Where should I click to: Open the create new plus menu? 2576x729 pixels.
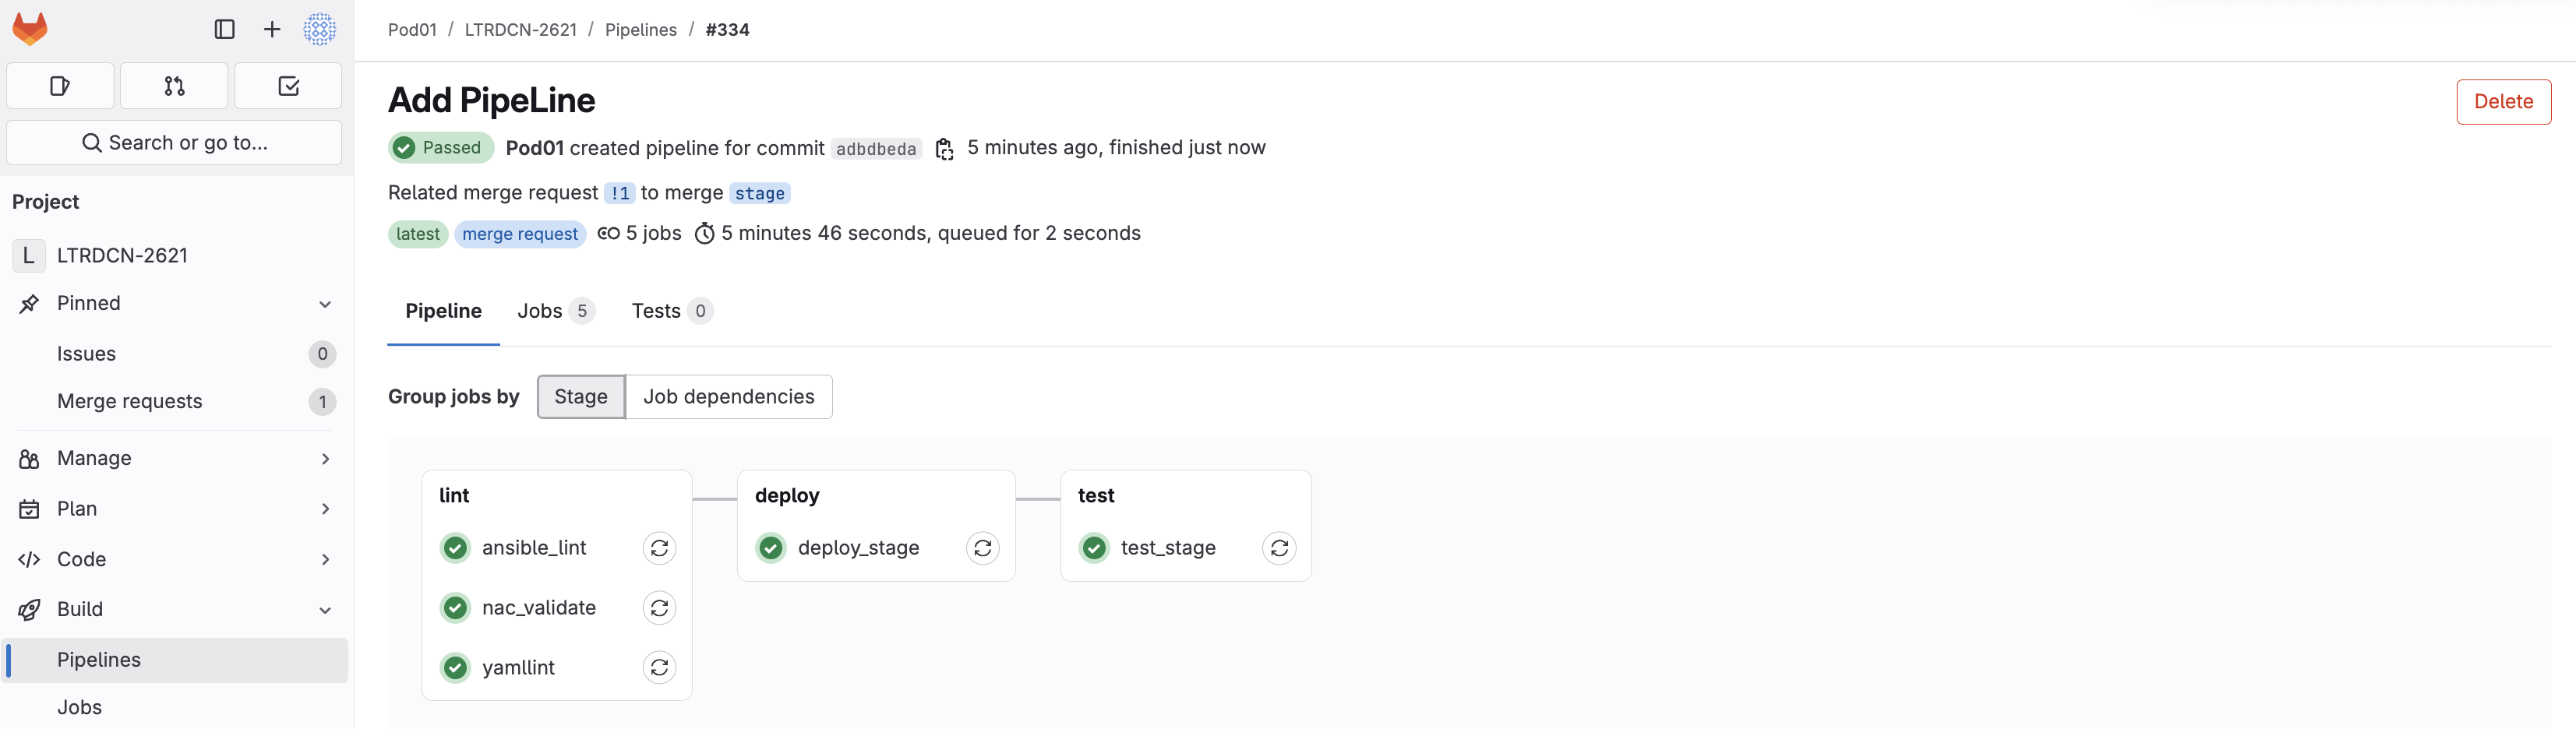point(272,29)
